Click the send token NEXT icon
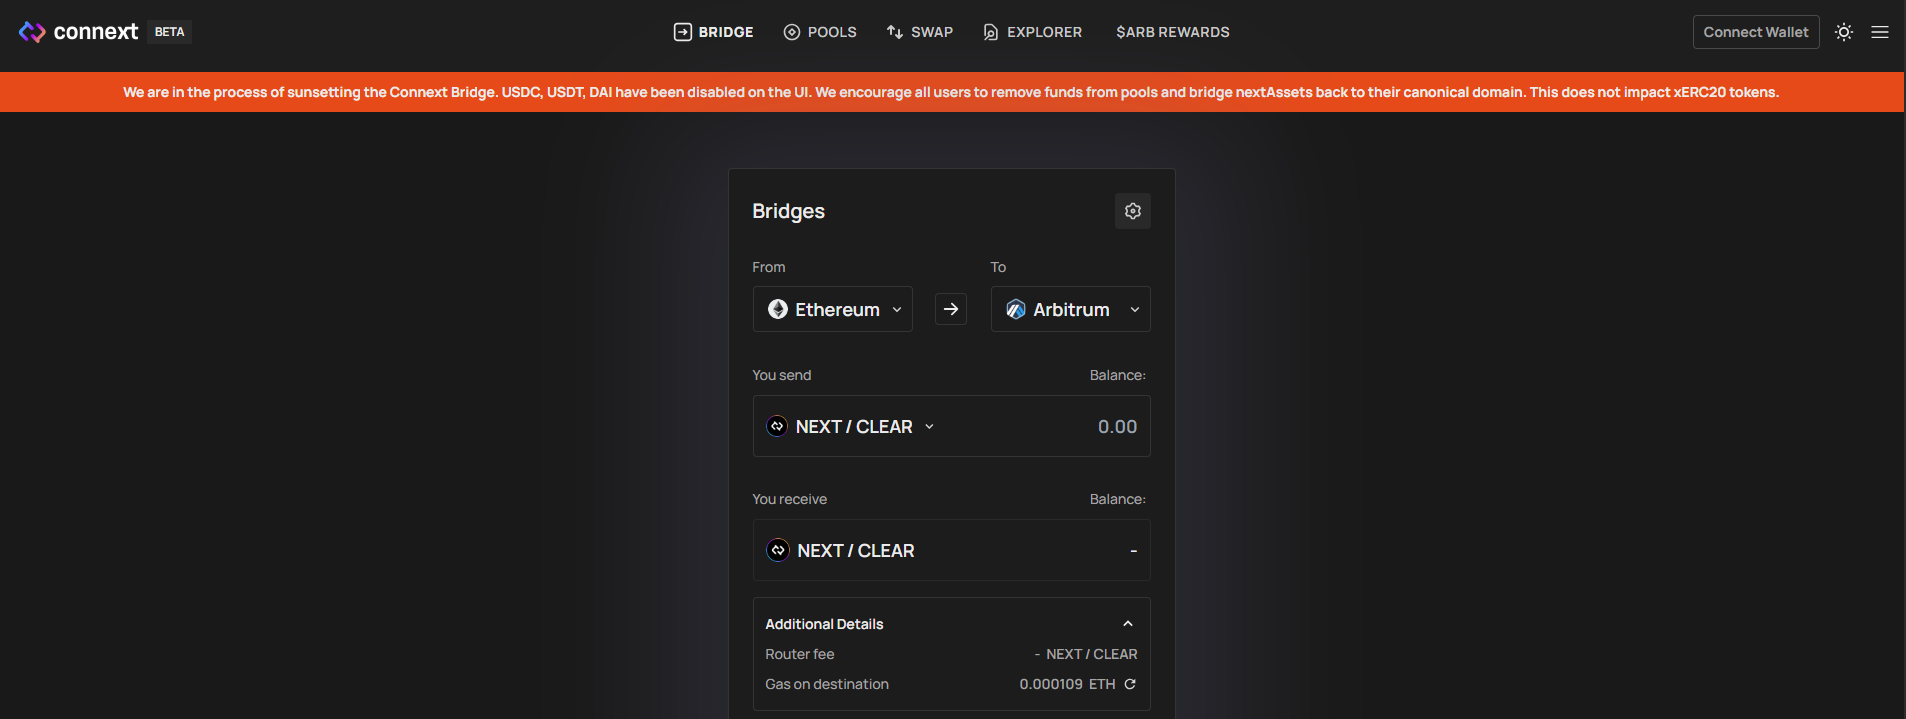This screenshot has height=719, width=1906. coord(777,426)
